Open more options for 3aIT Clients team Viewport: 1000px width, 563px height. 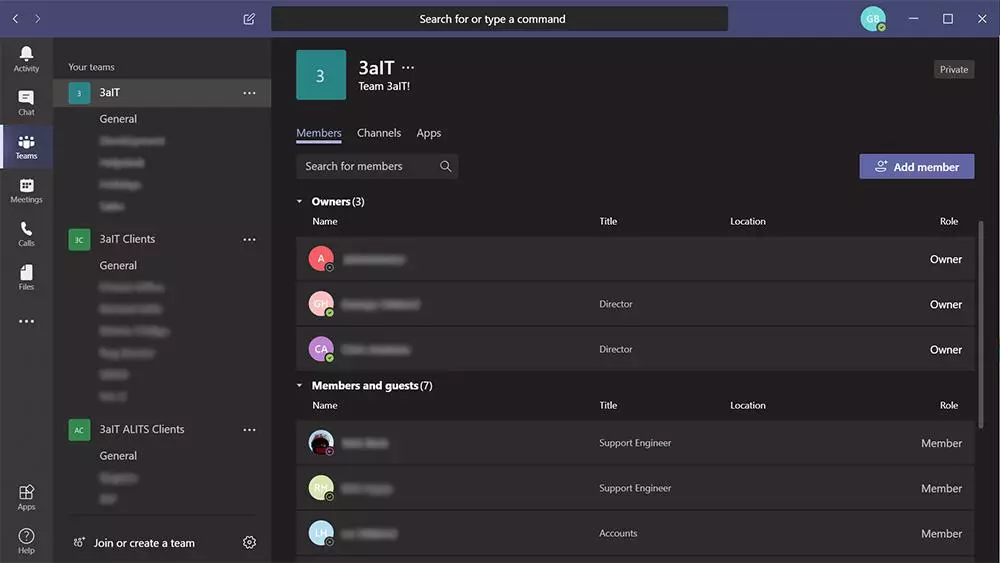coord(249,240)
